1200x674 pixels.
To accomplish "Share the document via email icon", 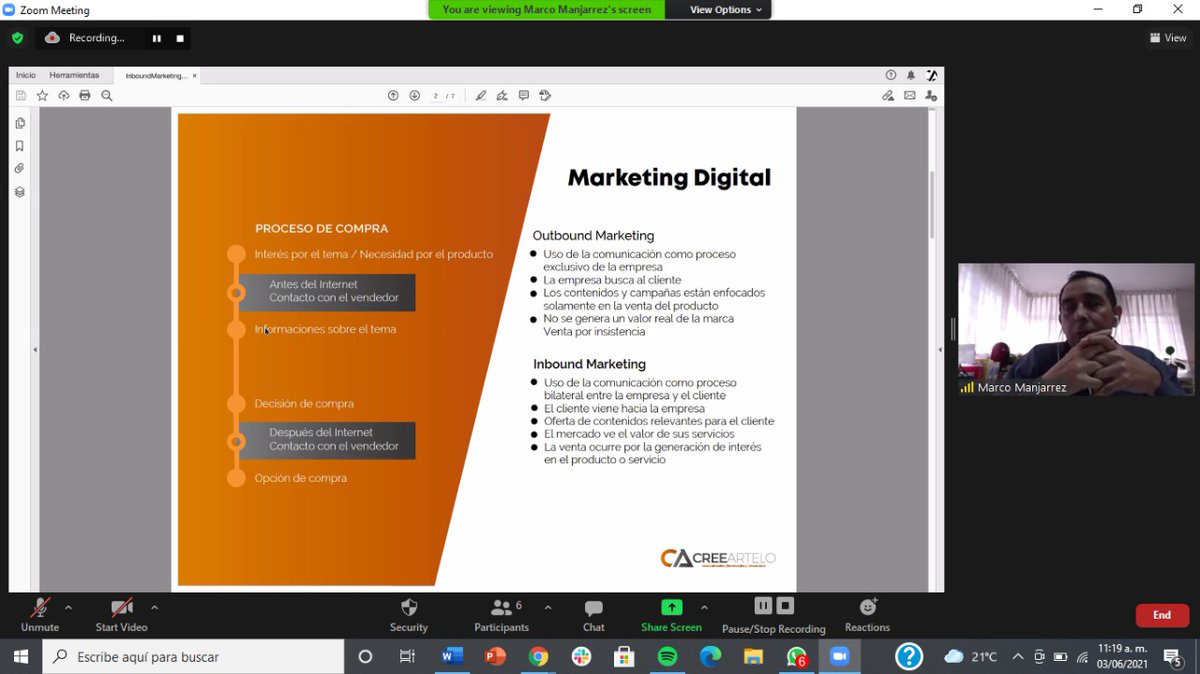I will [x=908, y=95].
